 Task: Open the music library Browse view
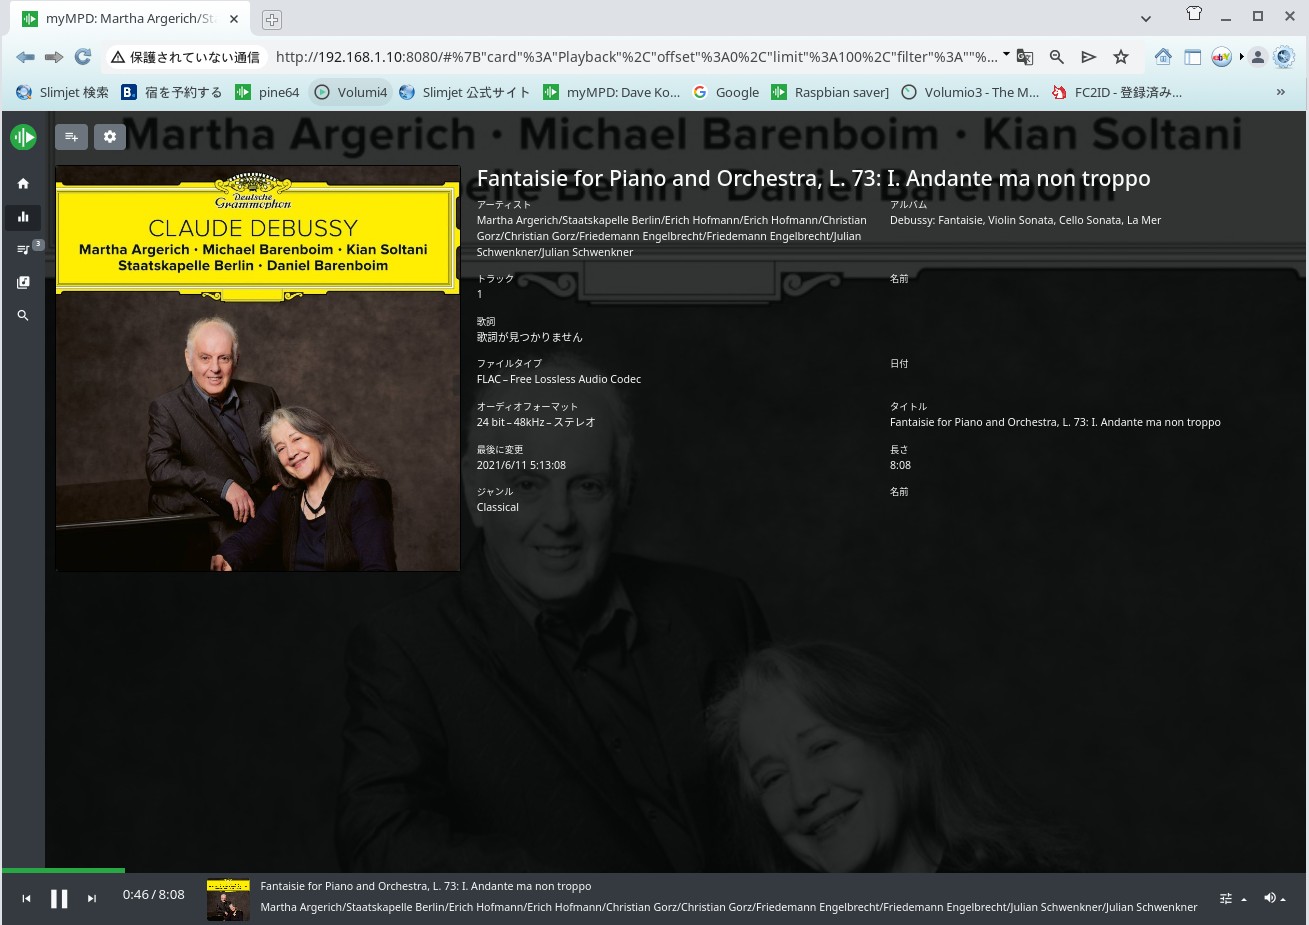[23, 282]
